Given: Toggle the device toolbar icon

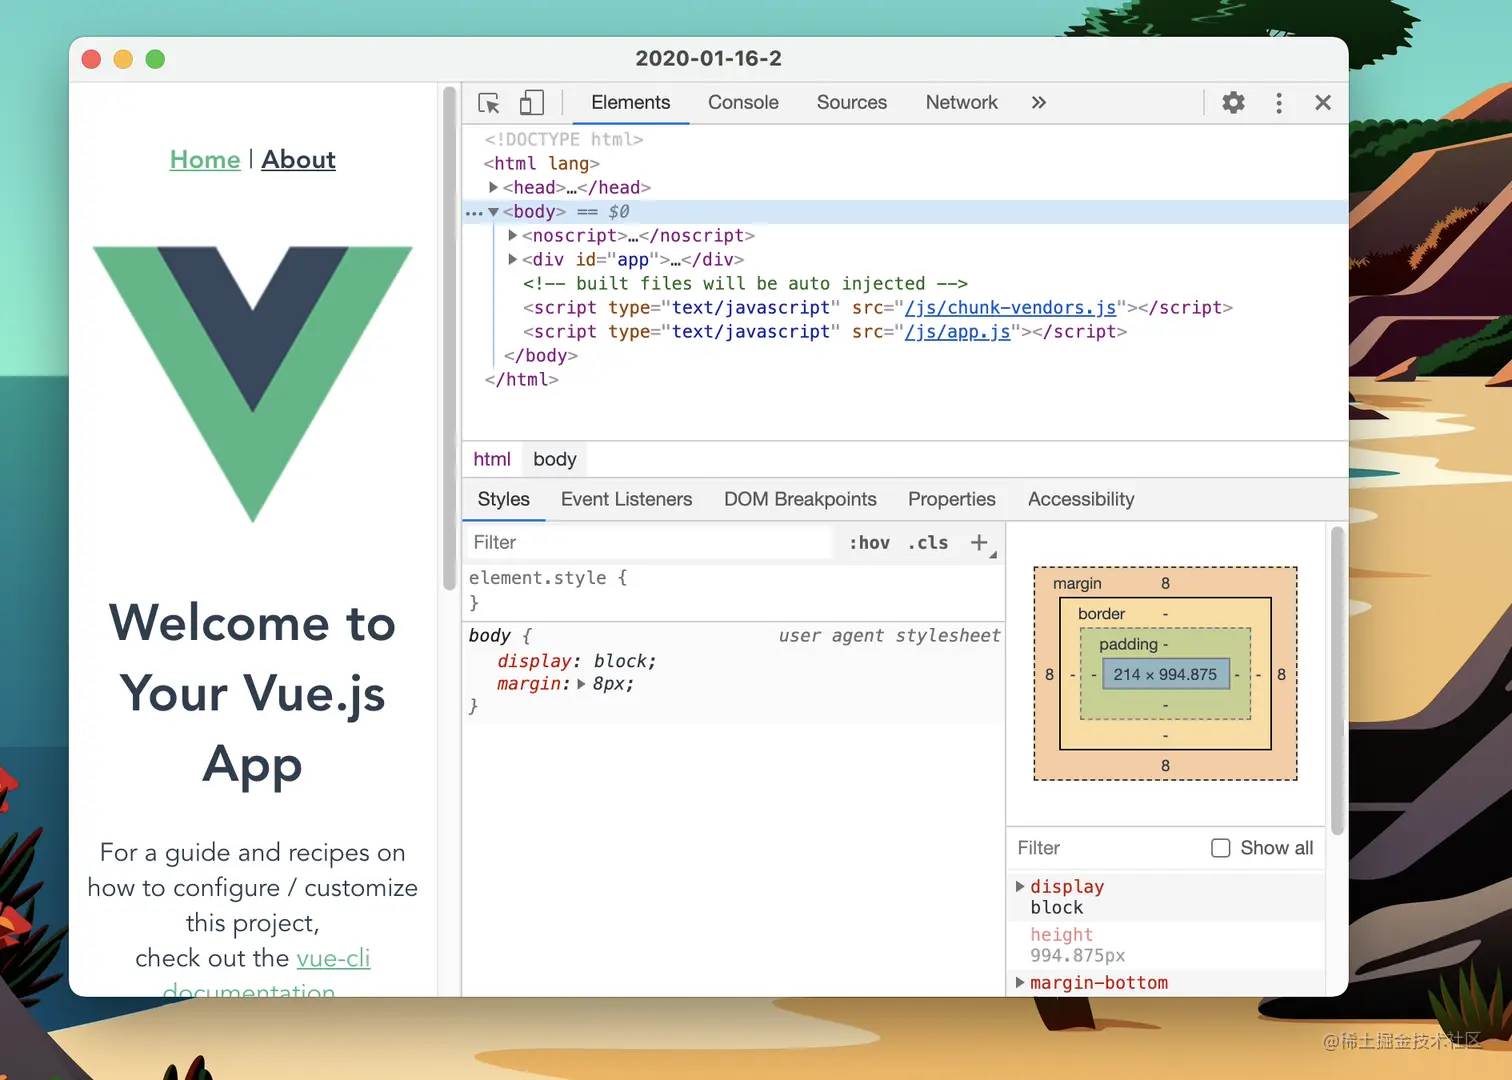Looking at the screenshot, I should click(x=532, y=103).
